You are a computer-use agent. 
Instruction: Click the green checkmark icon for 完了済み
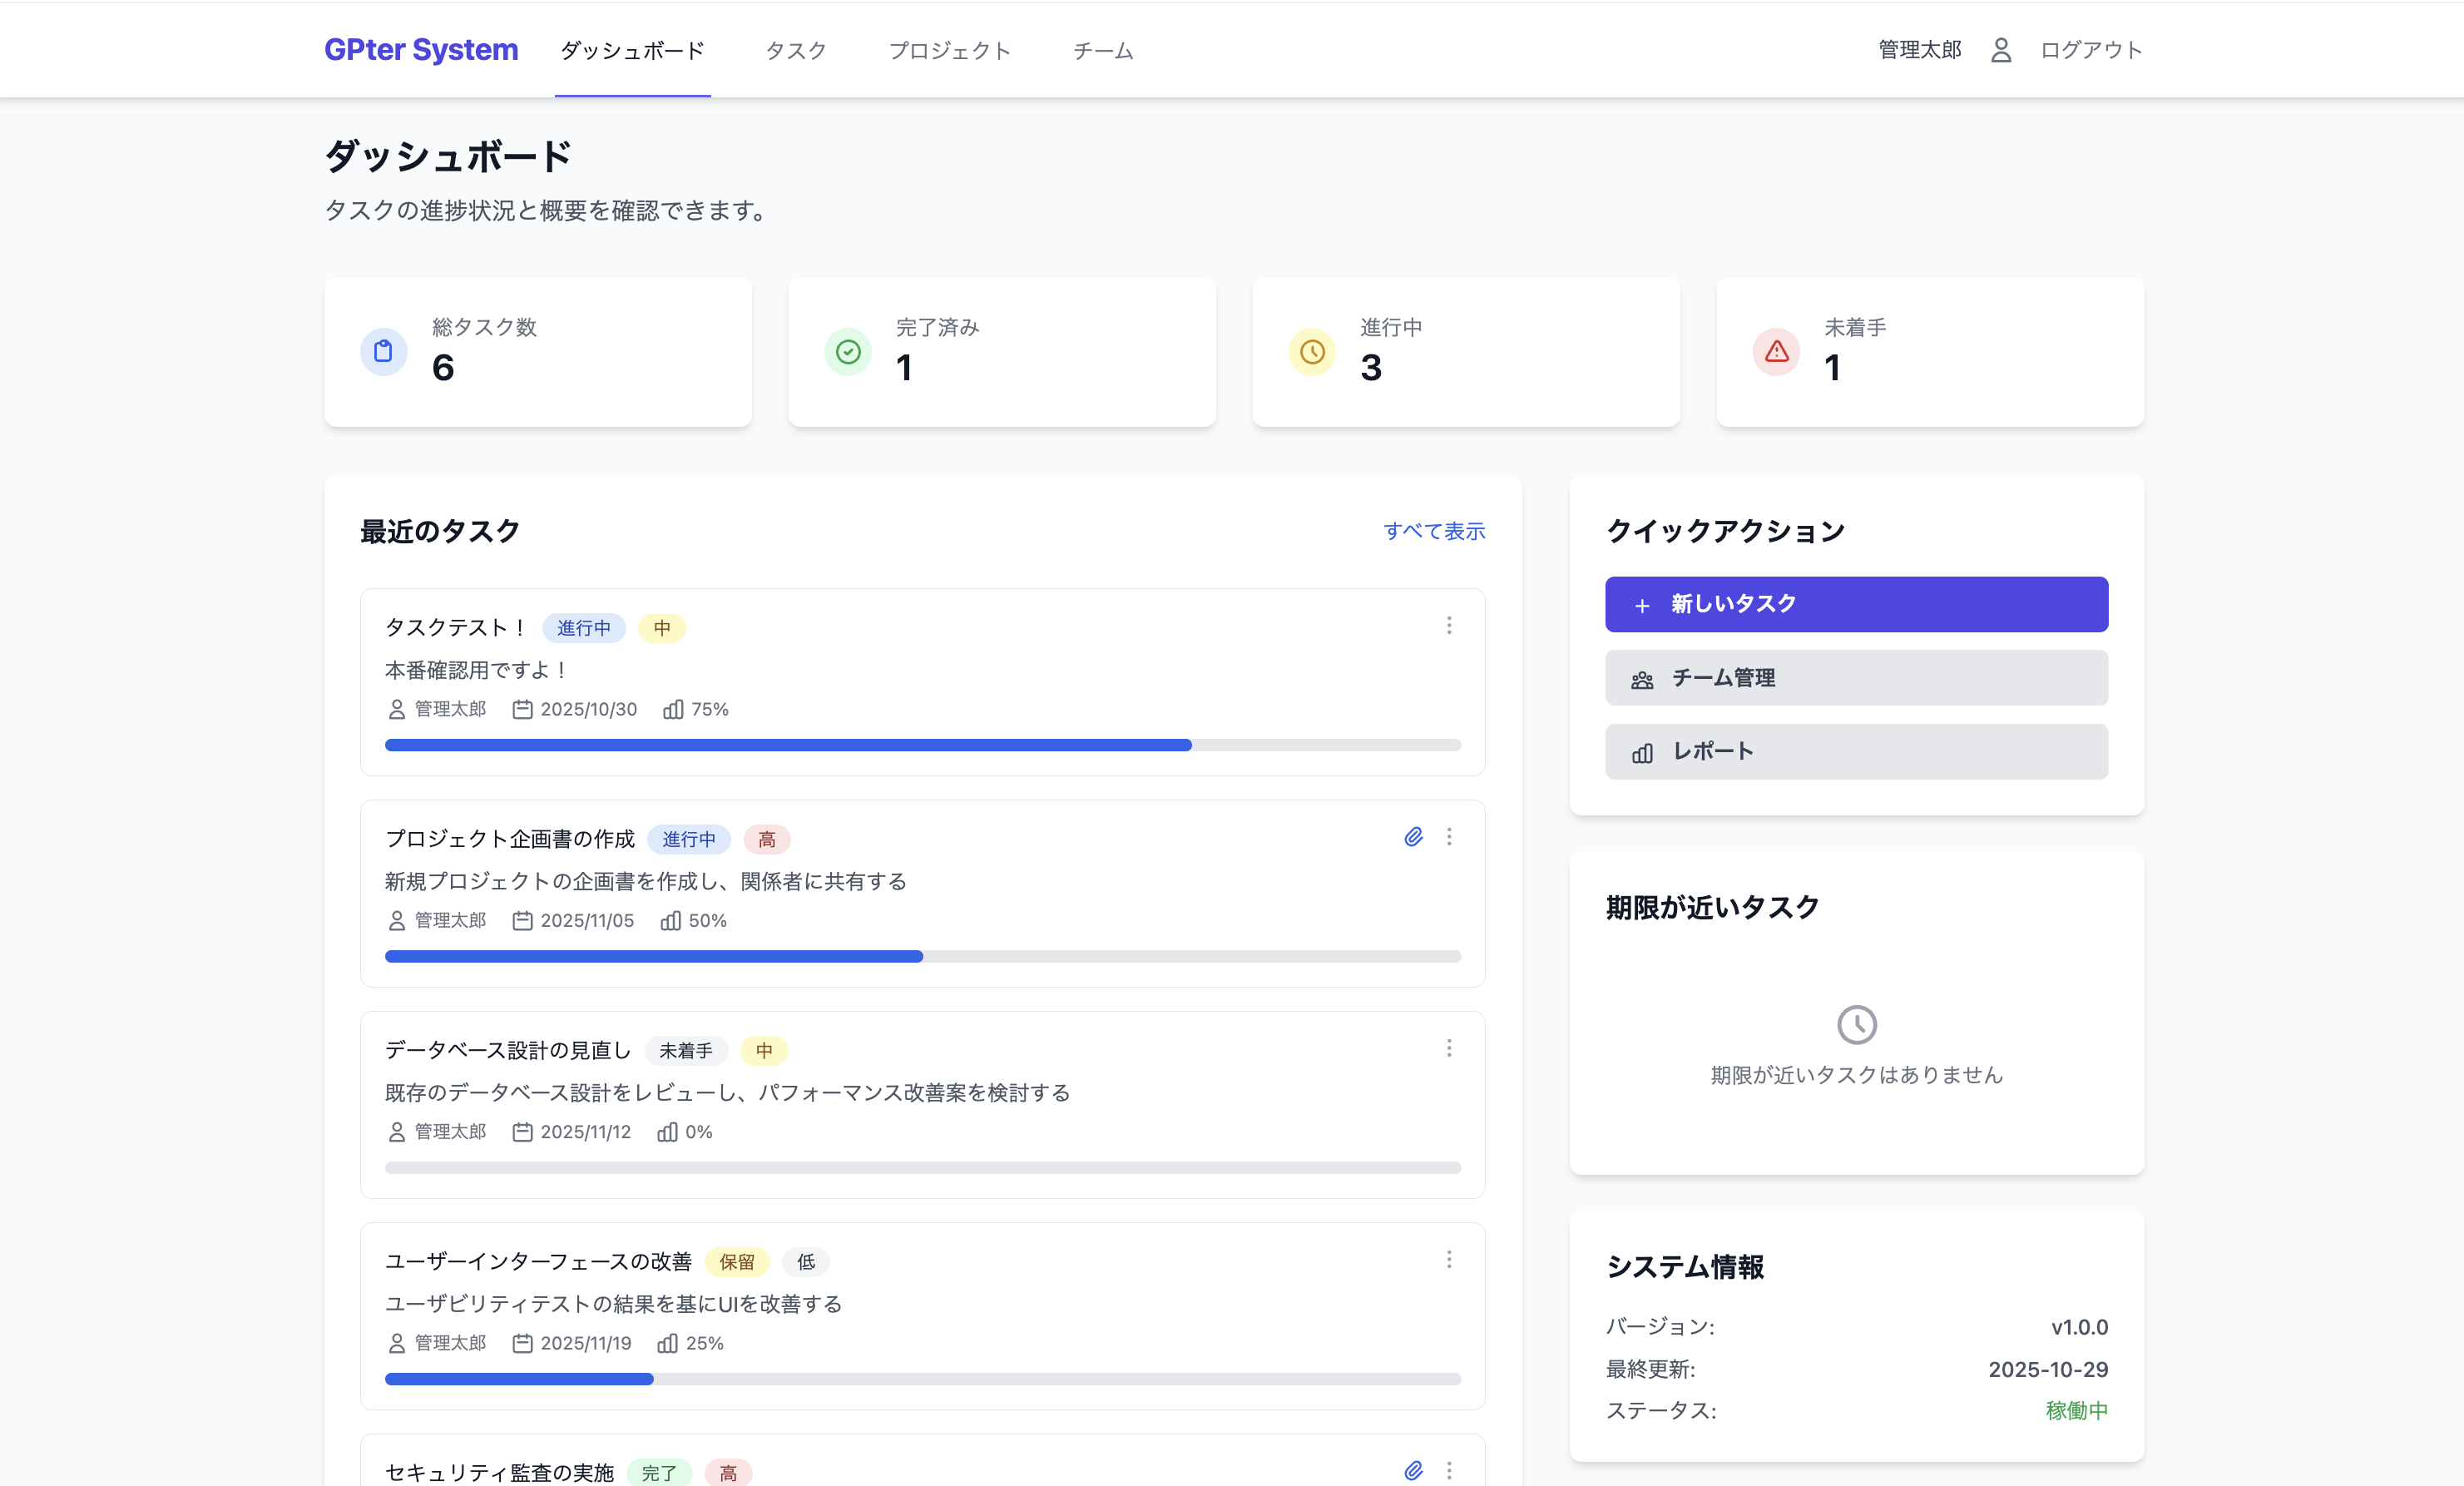coord(847,352)
